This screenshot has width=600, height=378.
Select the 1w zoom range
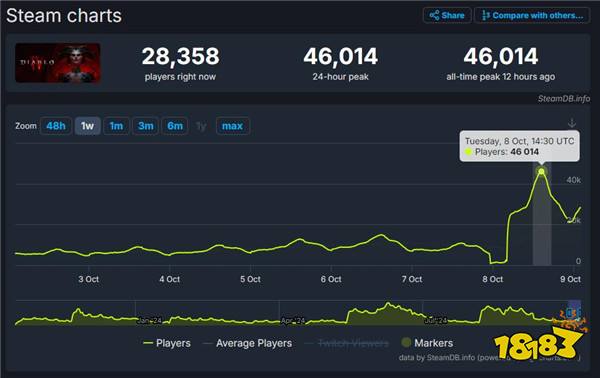tap(88, 126)
